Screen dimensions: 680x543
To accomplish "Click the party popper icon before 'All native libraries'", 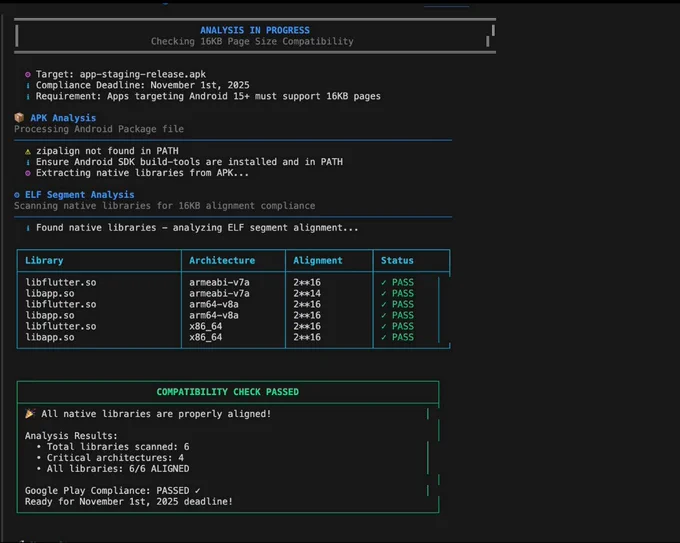I will tap(29, 414).
